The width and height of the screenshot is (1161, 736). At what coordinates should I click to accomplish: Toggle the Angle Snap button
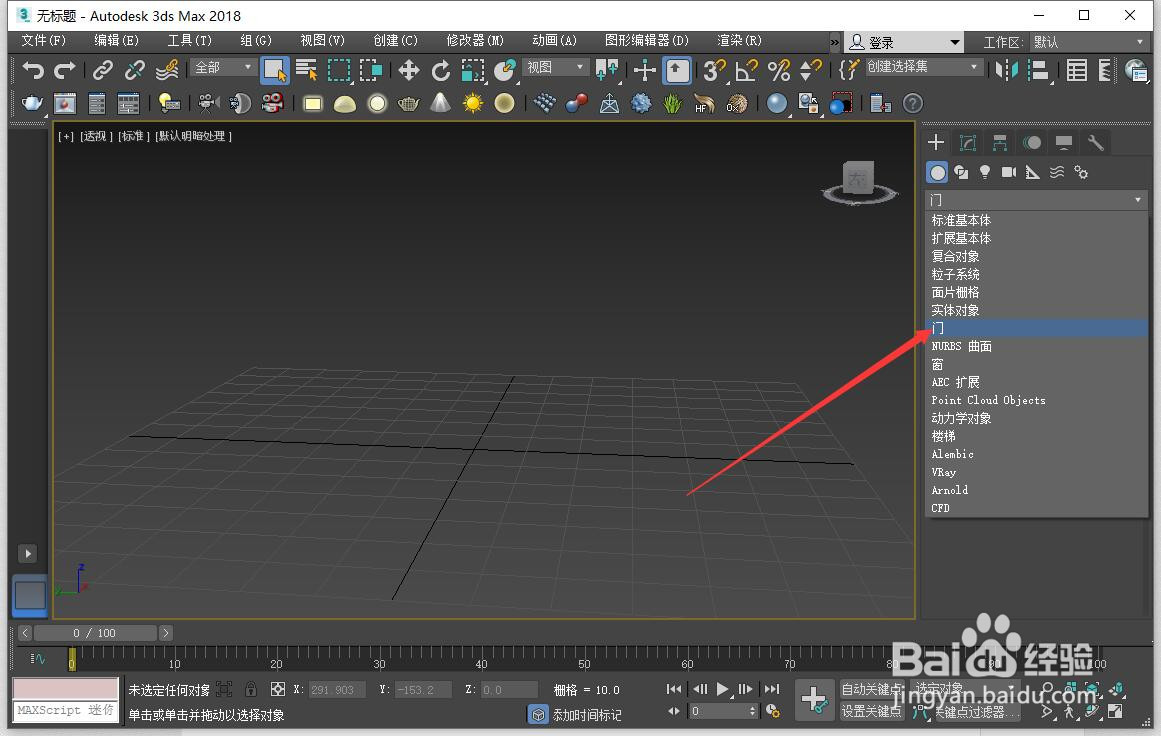pyautogui.click(x=746, y=70)
